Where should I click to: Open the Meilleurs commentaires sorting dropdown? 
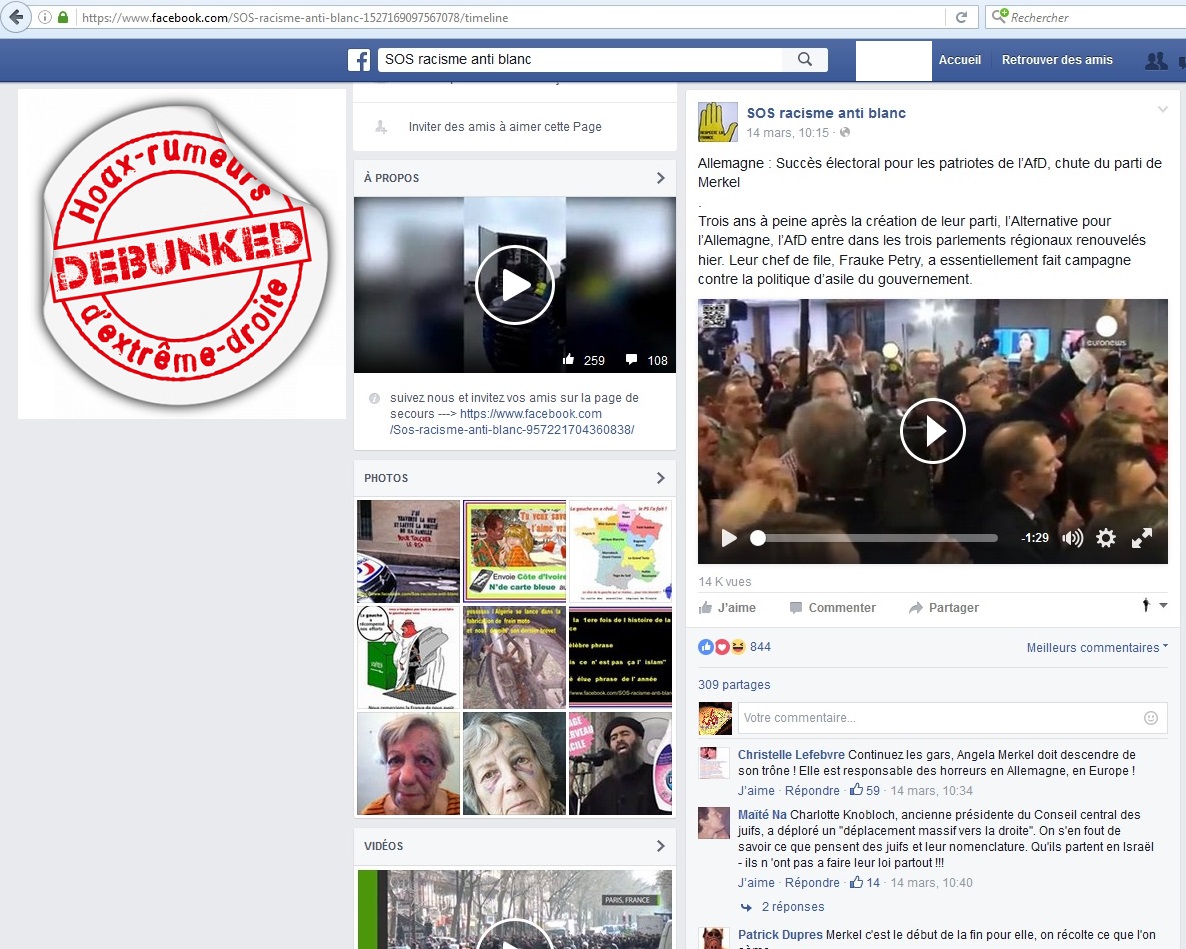tap(1097, 647)
